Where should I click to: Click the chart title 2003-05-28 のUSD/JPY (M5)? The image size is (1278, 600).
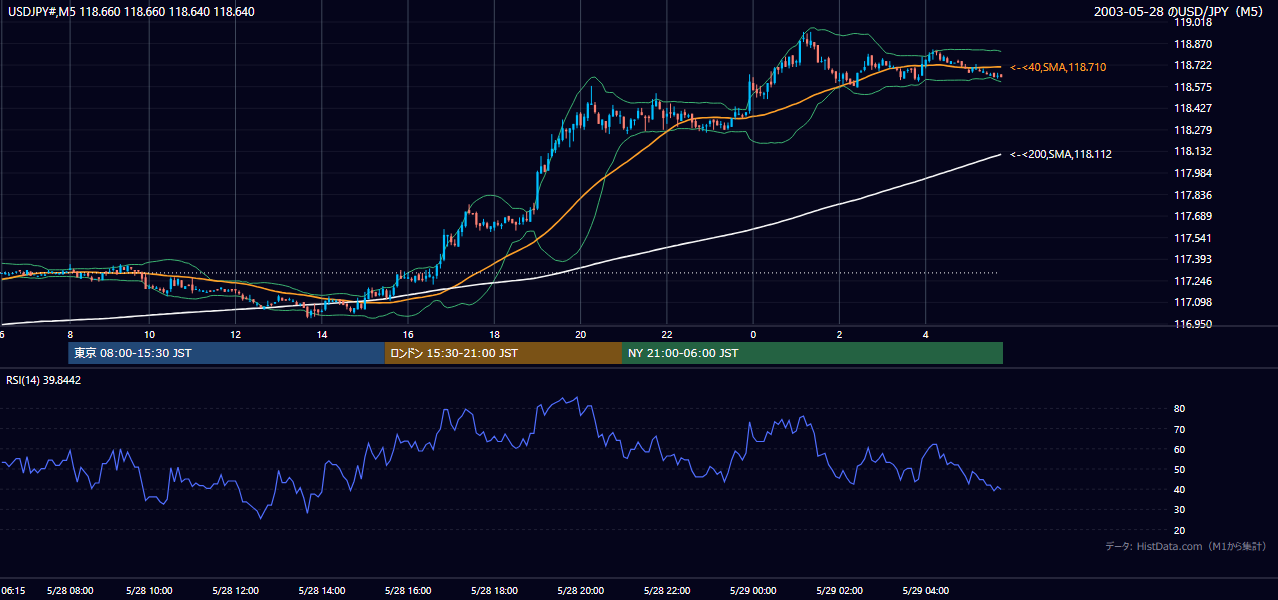pyautogui.click(x=1179, y=12)
